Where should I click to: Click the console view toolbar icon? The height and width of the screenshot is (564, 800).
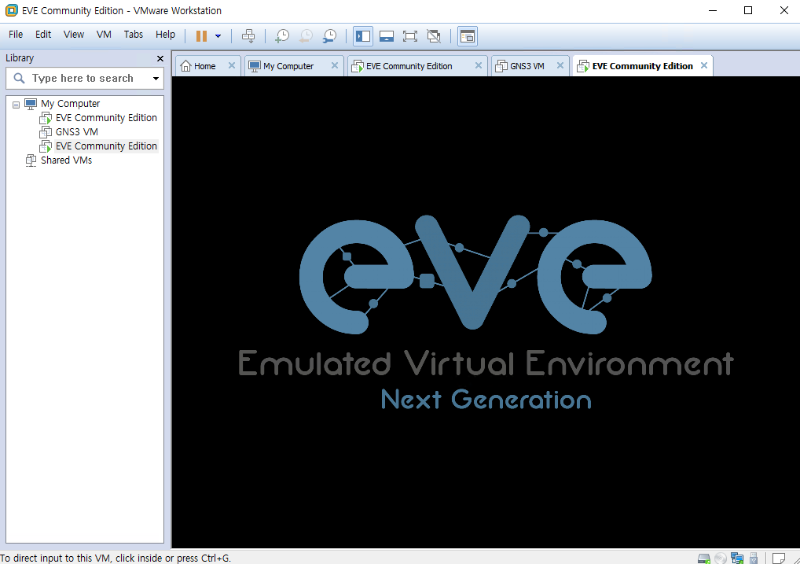point(467,35)
